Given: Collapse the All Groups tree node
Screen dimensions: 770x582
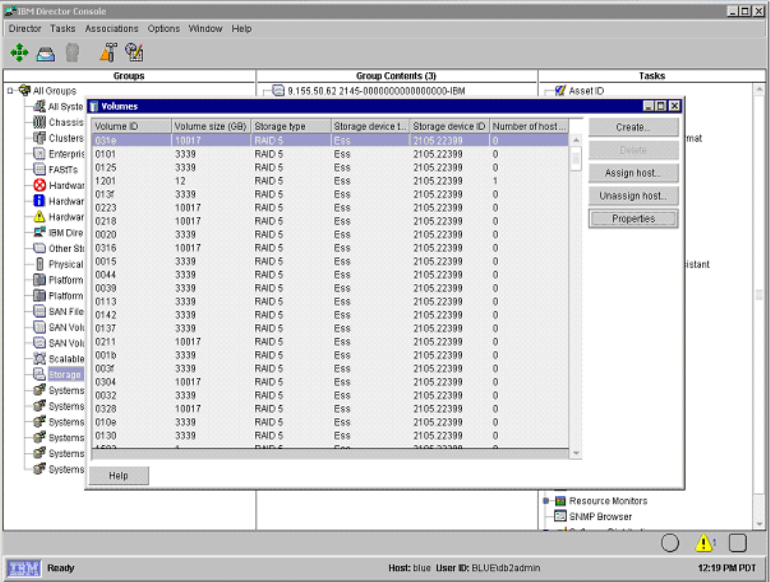Looking at the screenshot, I should pyautogui.click(x=10, y=90).
